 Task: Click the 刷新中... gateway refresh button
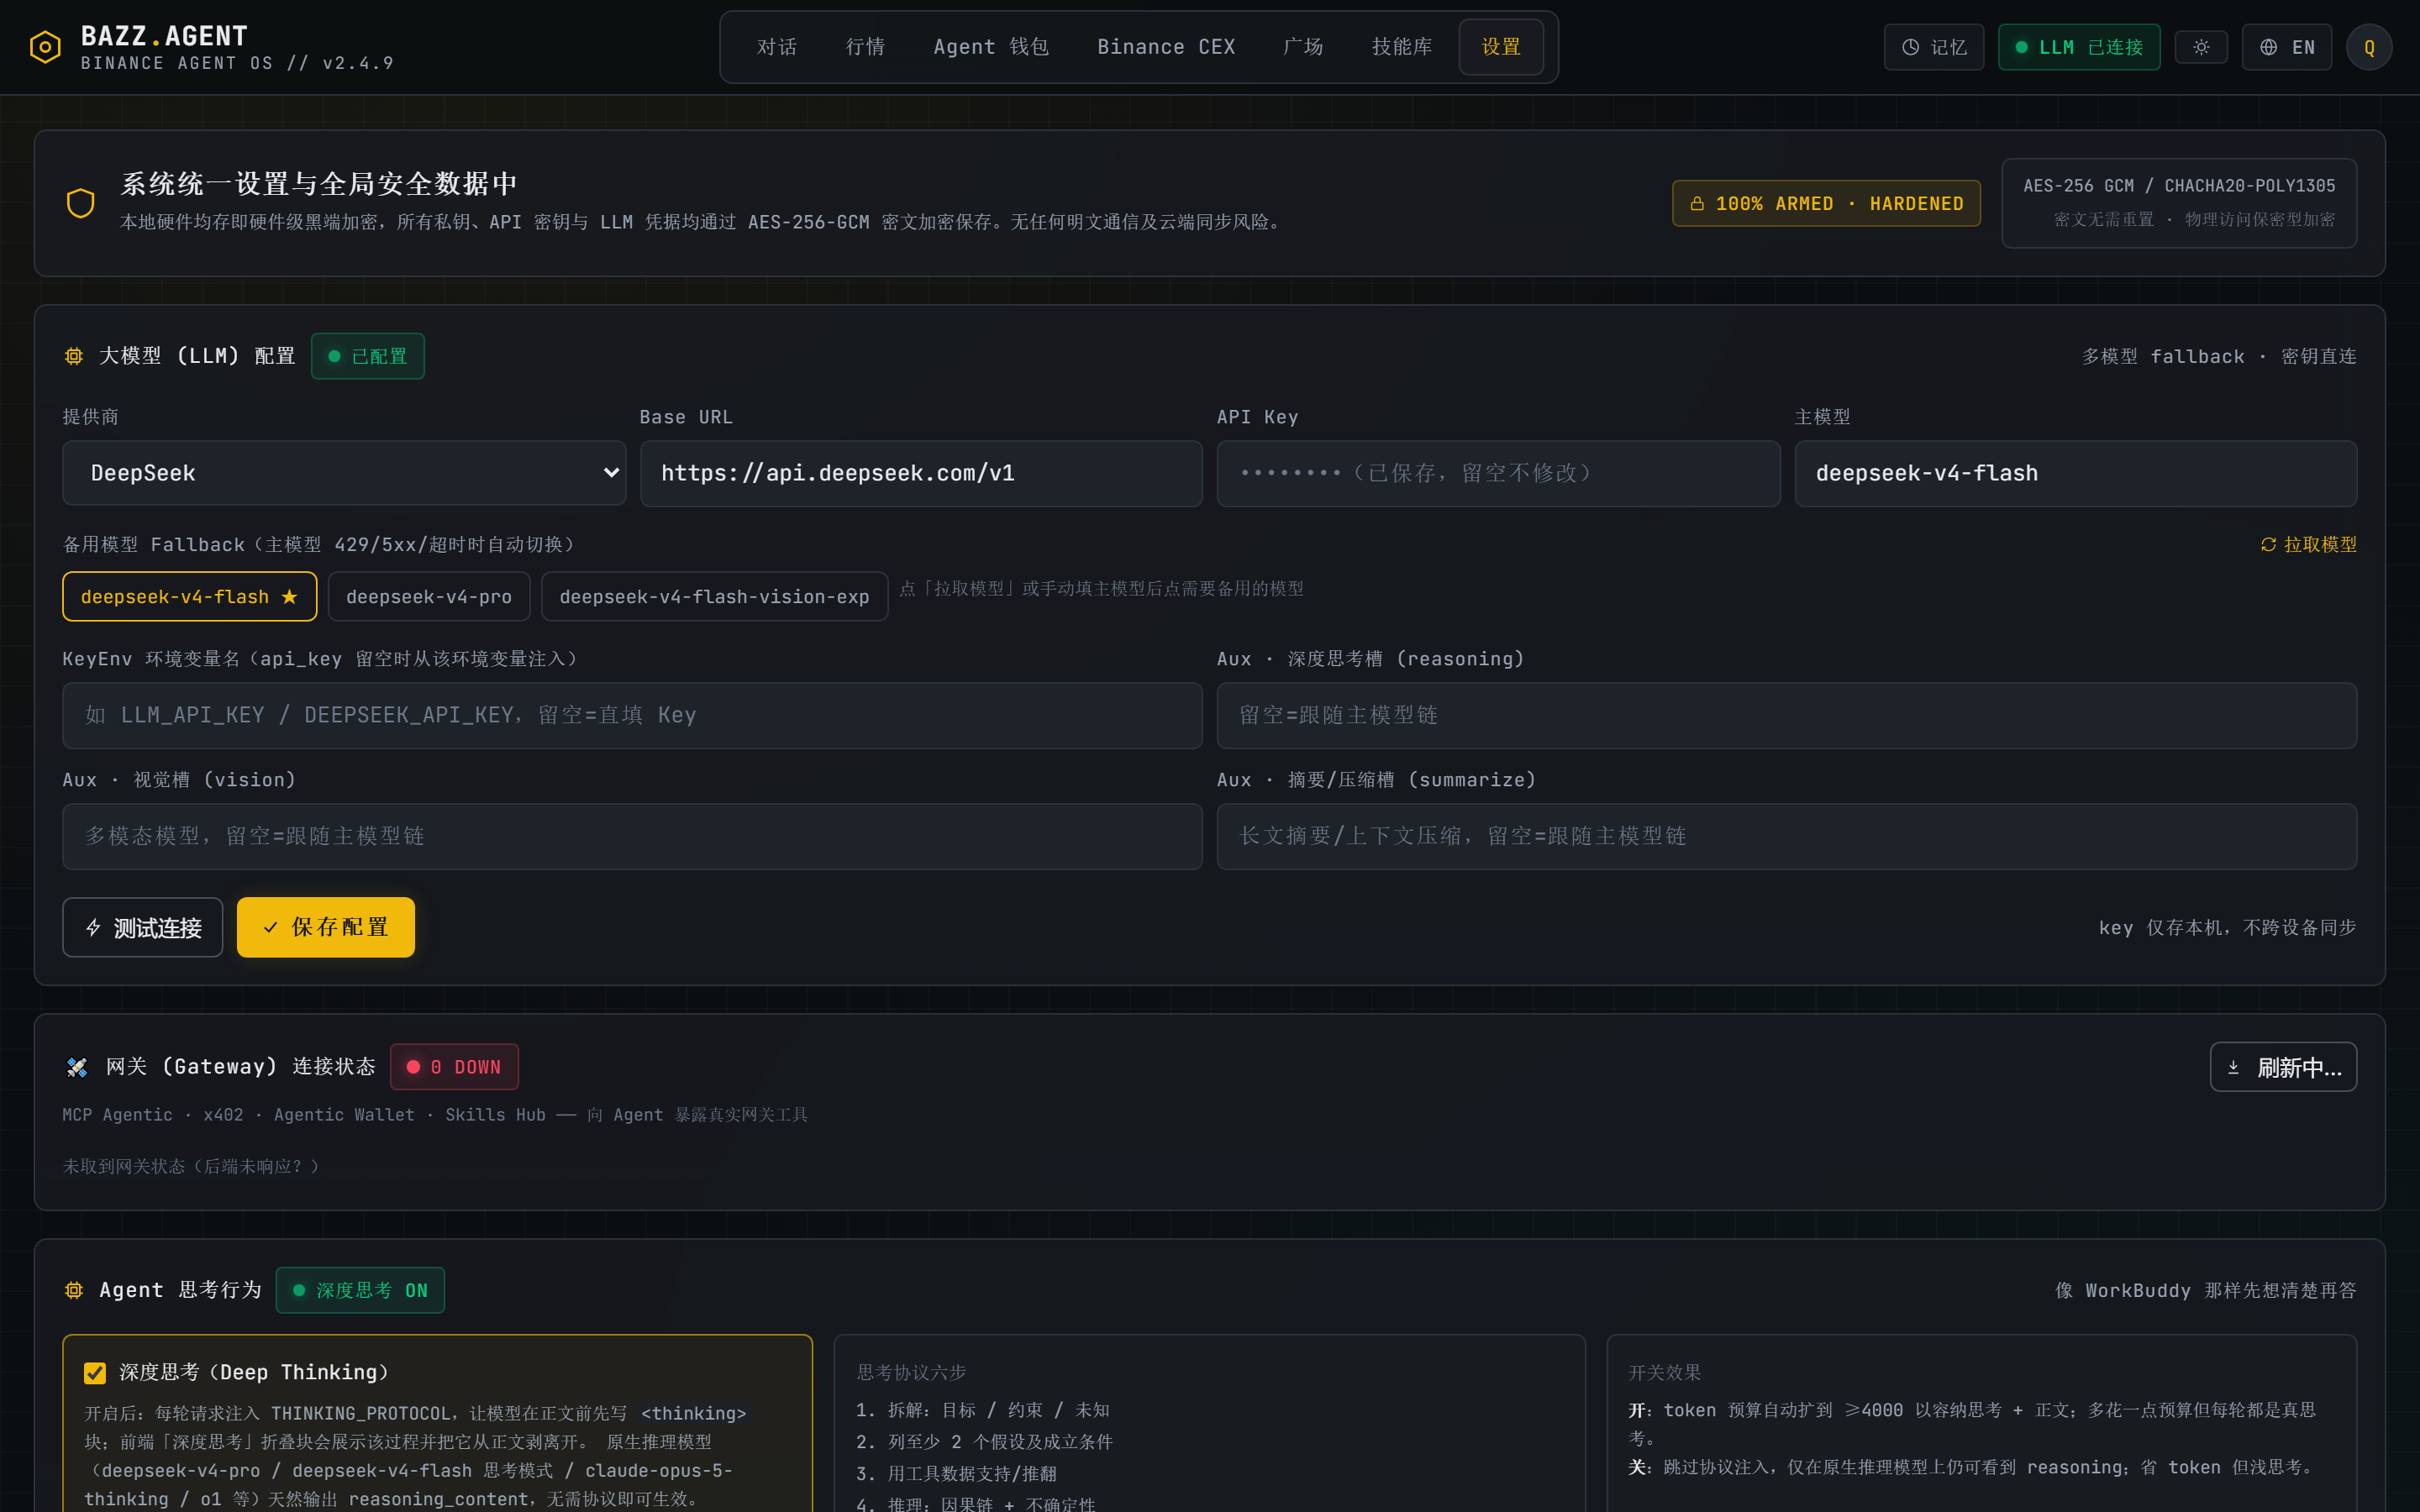(x=2283, y=1068)
